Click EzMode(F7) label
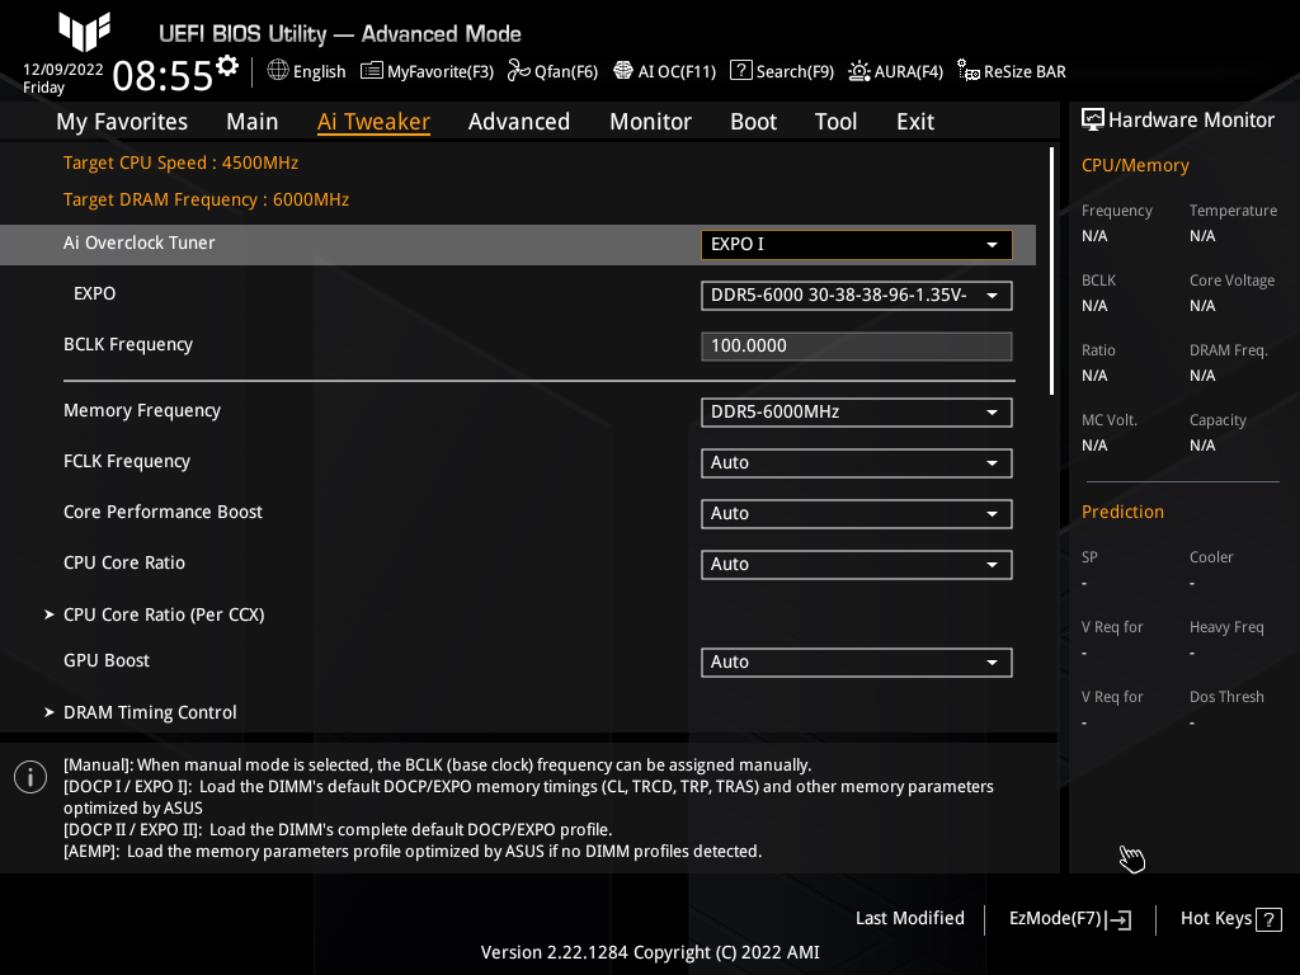Image resolution: width=1300 pixels, height=975 pixels. tap(1055, 918)
